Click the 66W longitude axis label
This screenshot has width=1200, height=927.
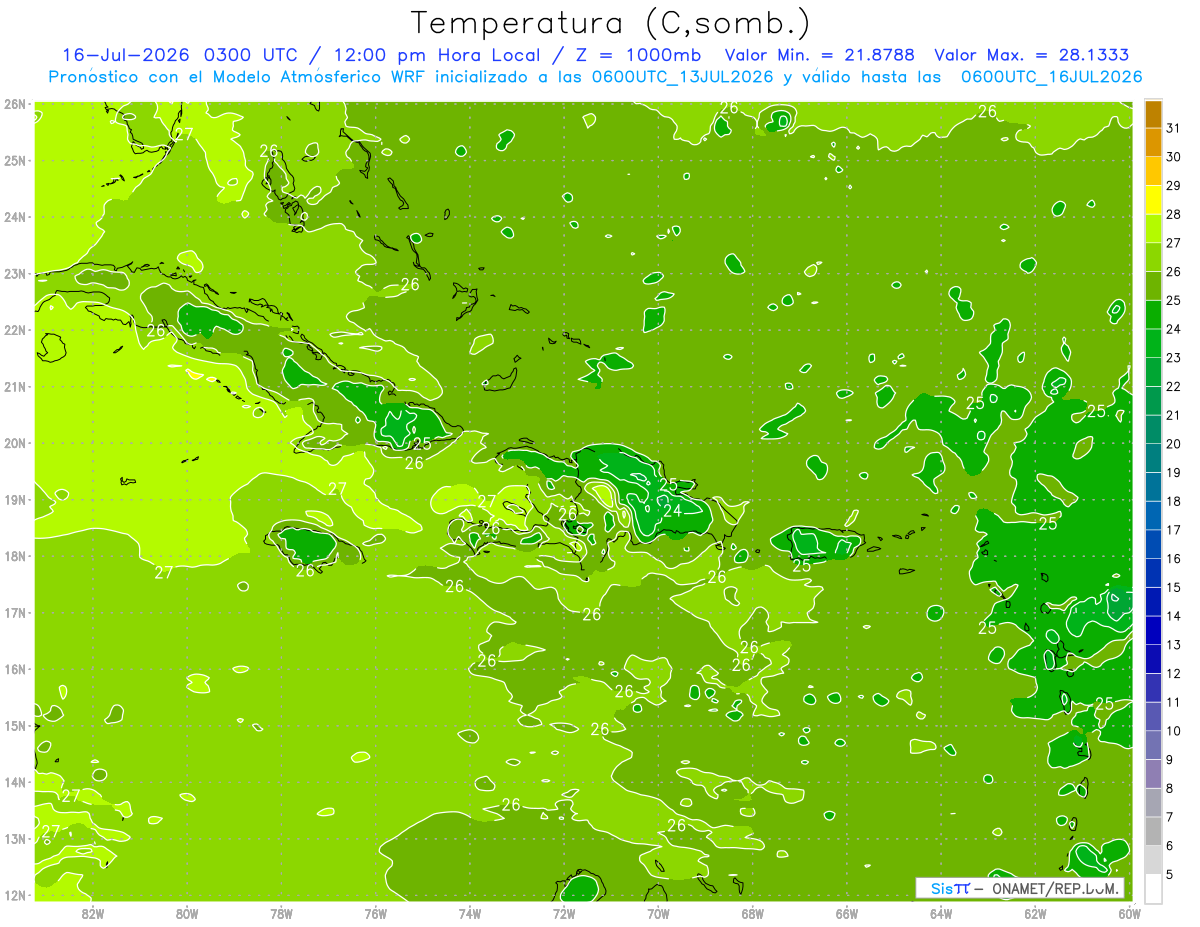(847, 913)
